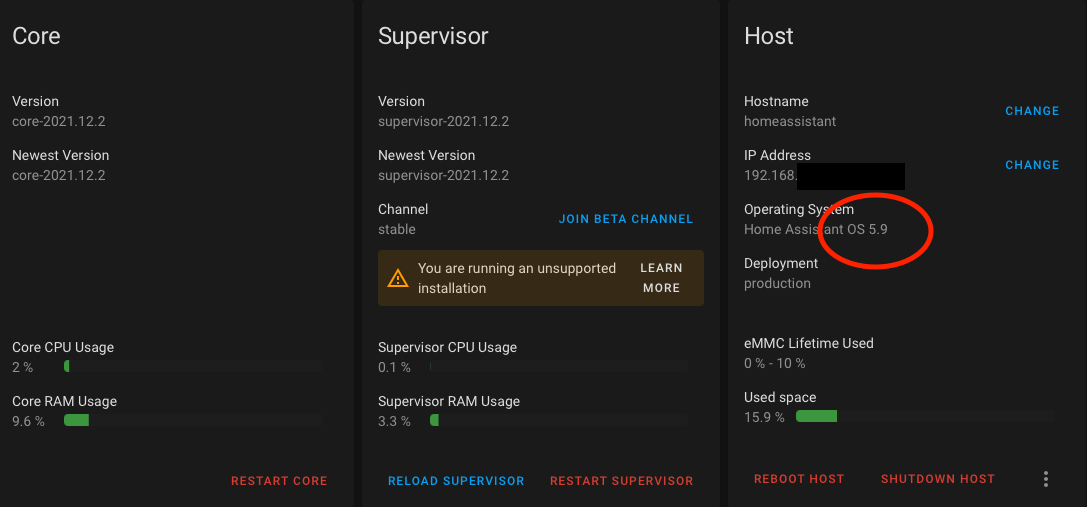The height and width of the screenshot is (507, 1087).
Task: Select the Supervisor card title
Action: (x=433, y=36)
